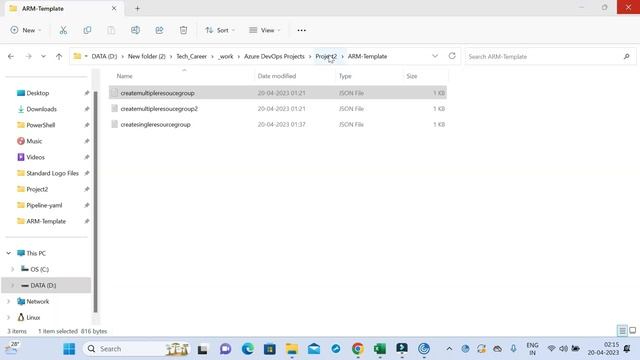Select createsingleresourcegroup JSON file

coord(278,124)
